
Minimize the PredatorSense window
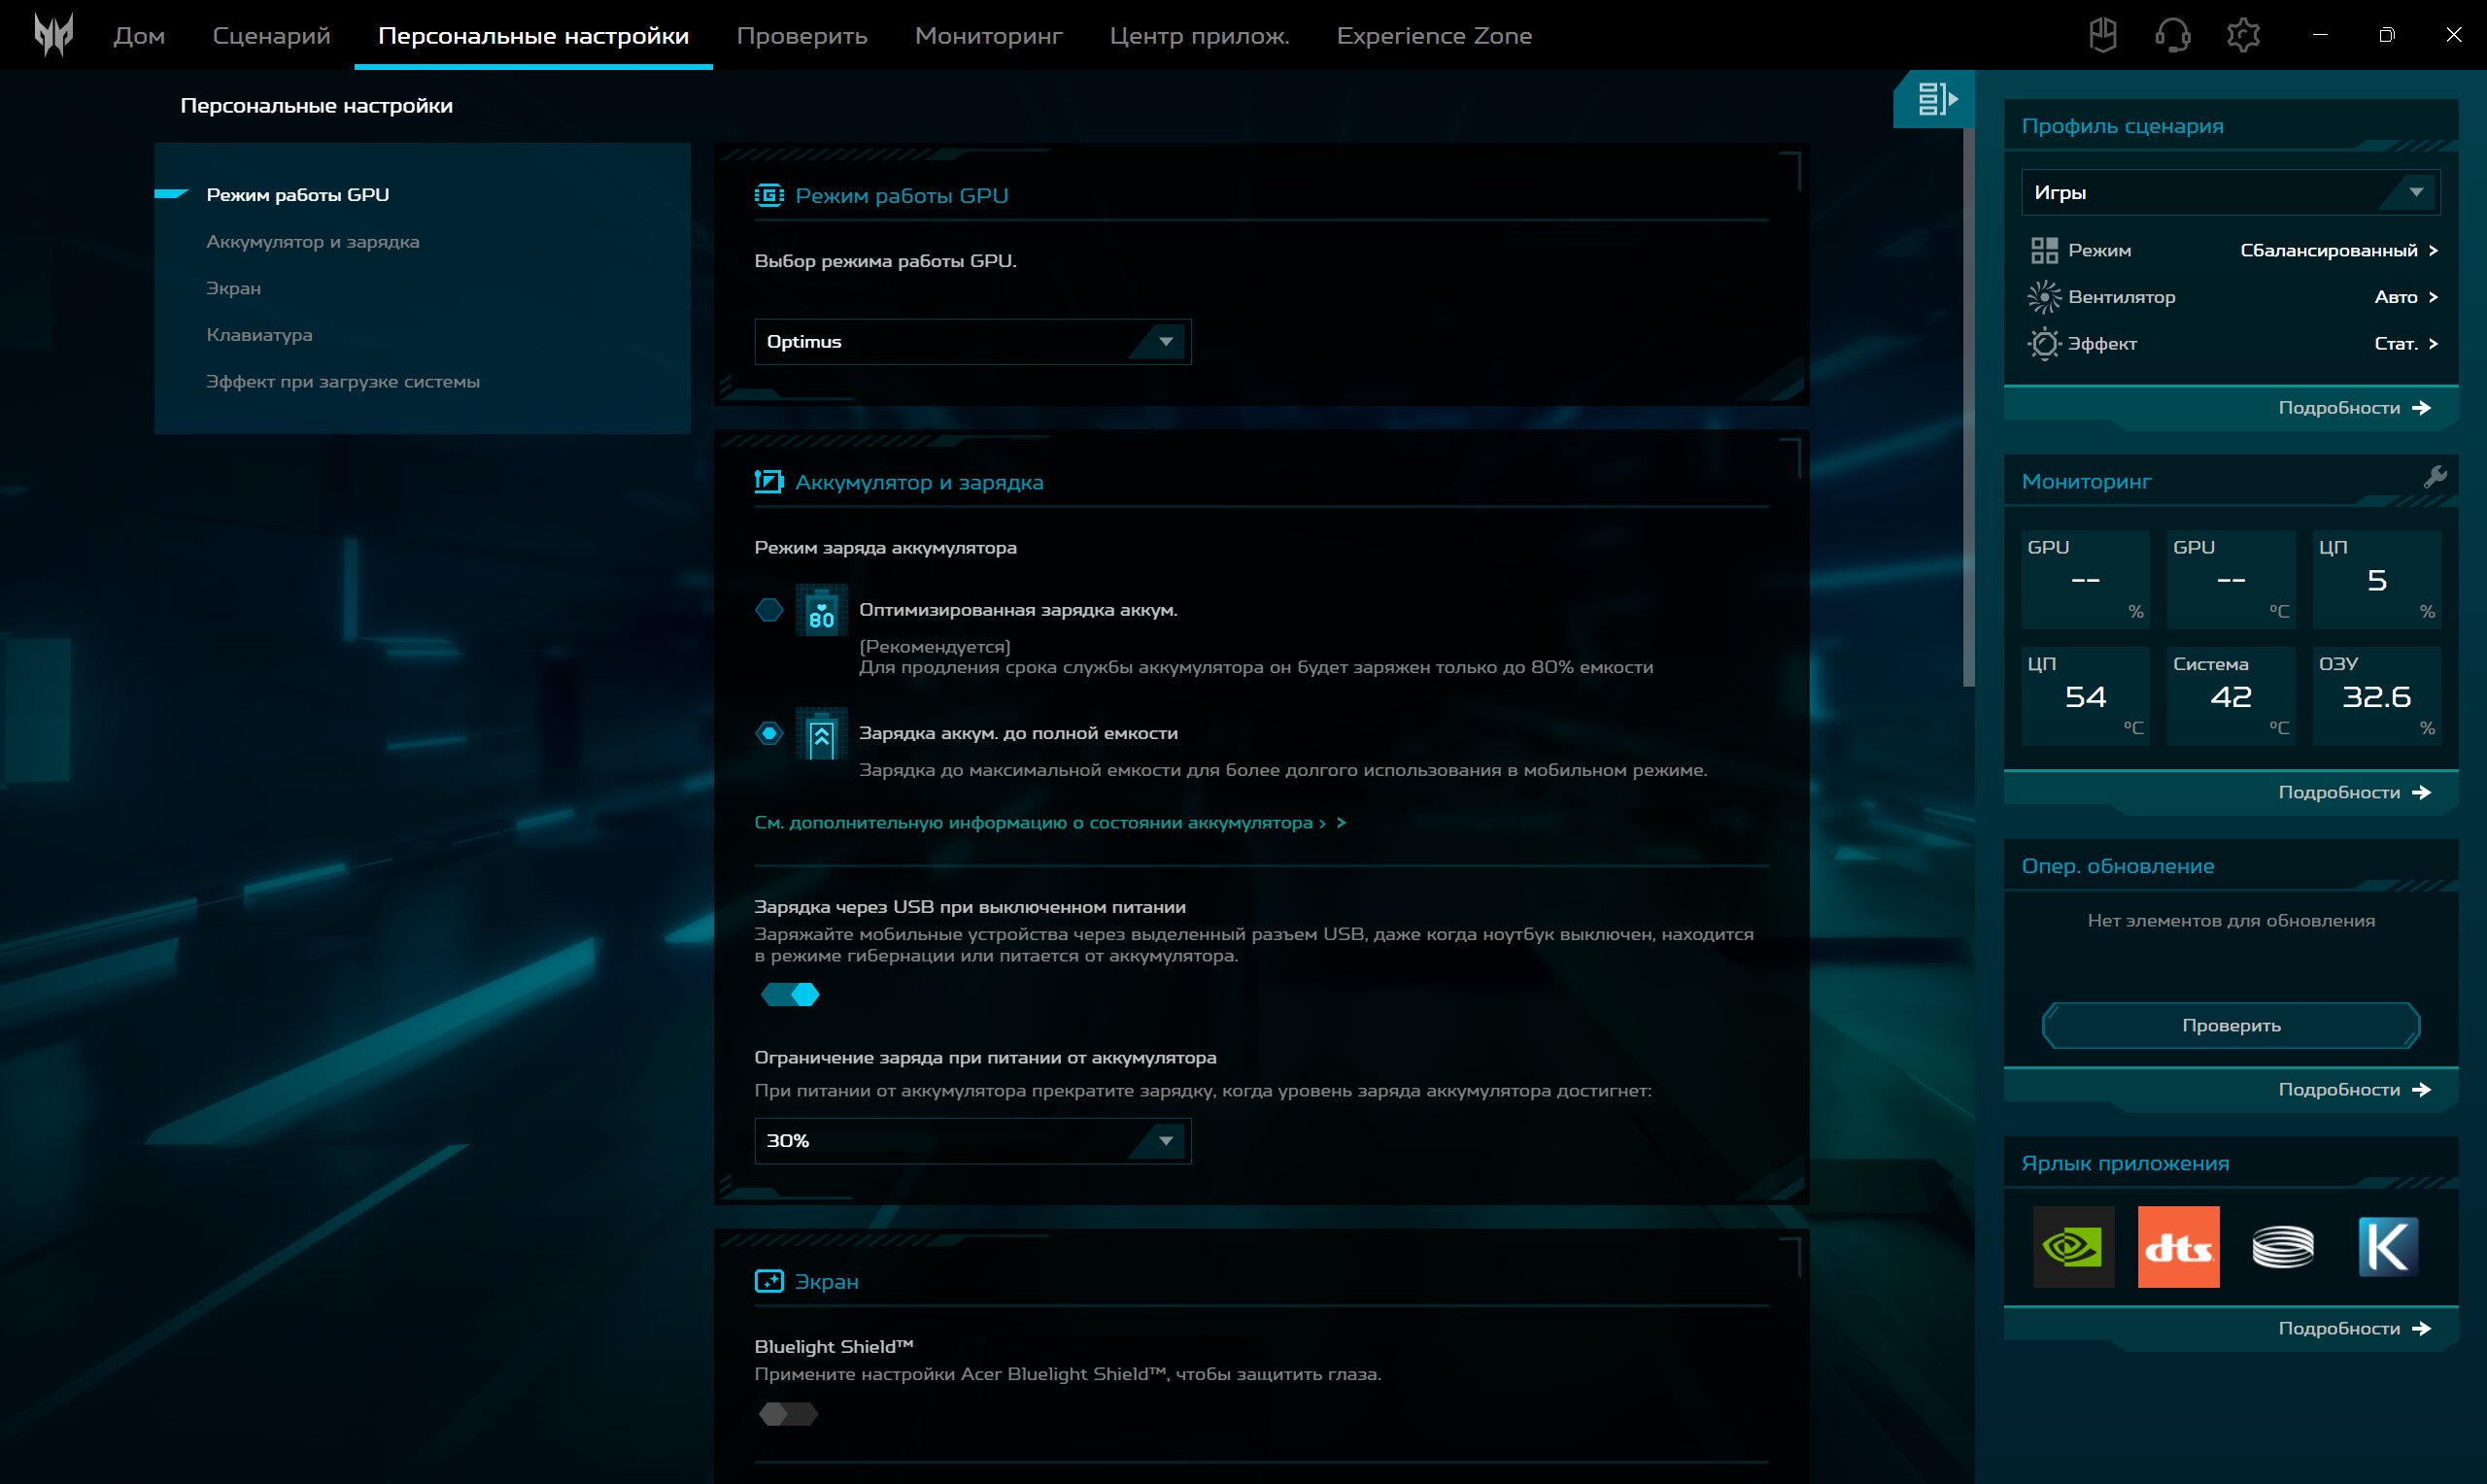coord(2320,35)
